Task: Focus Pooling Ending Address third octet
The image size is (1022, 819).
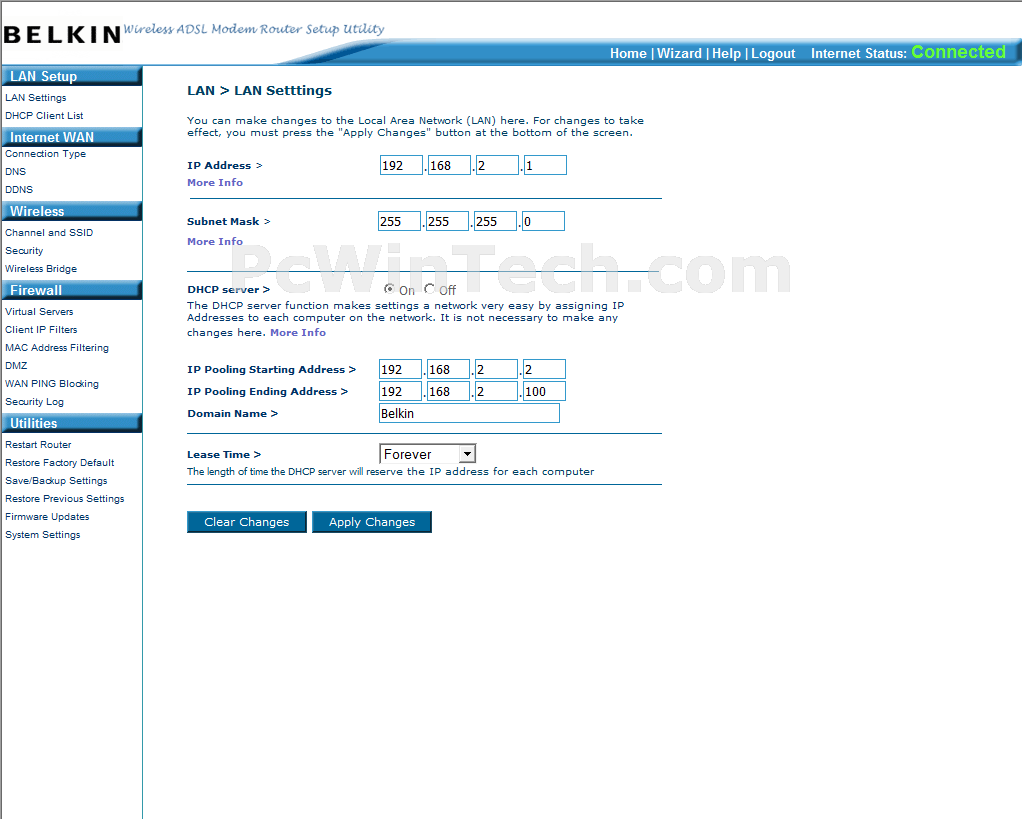Action: click(x=496, y=391)
